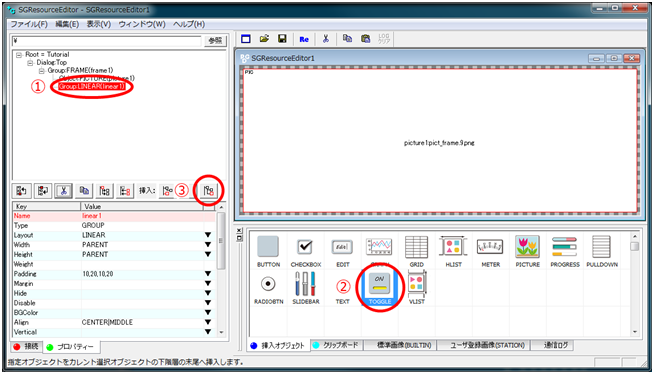Click the insert-as-child icon at toolbar's right end

point(209,191)
